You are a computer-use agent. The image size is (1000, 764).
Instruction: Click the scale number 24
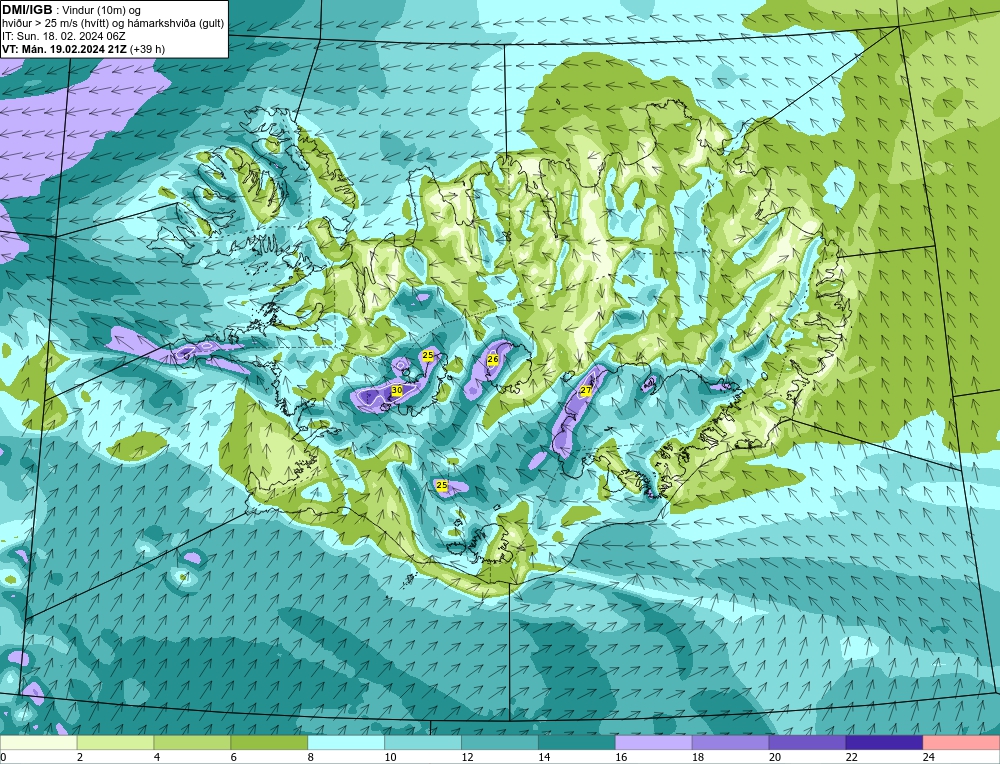(x=929, y=757)
